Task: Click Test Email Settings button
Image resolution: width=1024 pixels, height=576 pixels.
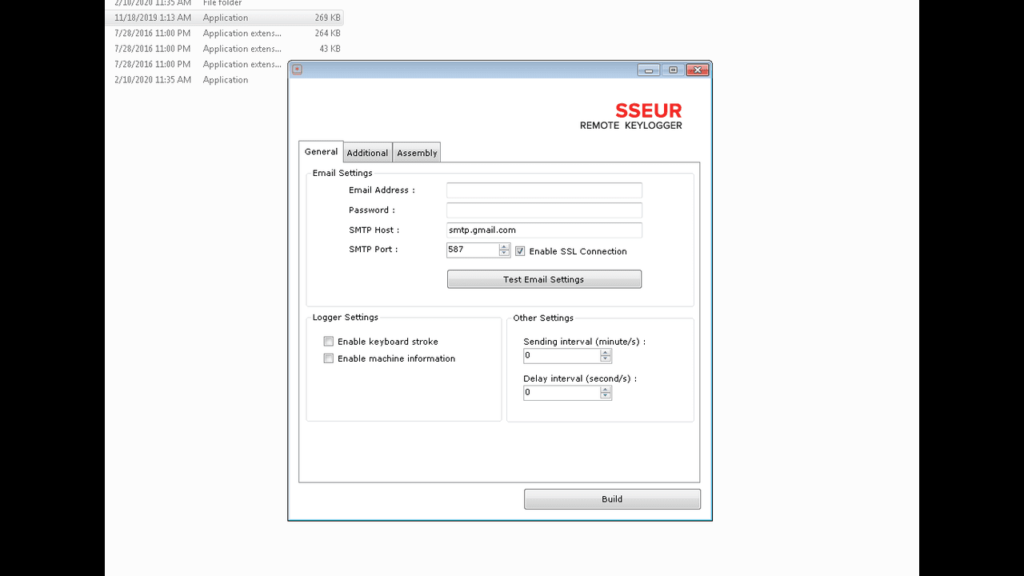Action: click(x=544, y=280)
